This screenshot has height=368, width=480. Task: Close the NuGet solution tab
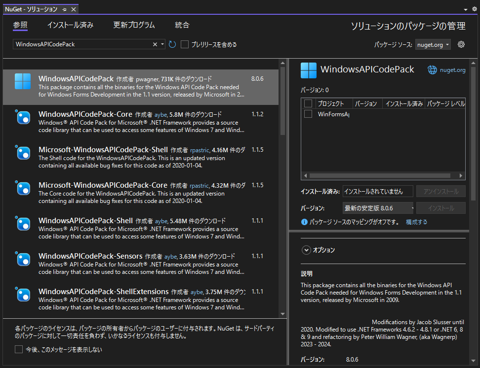[x=73, y=9]
